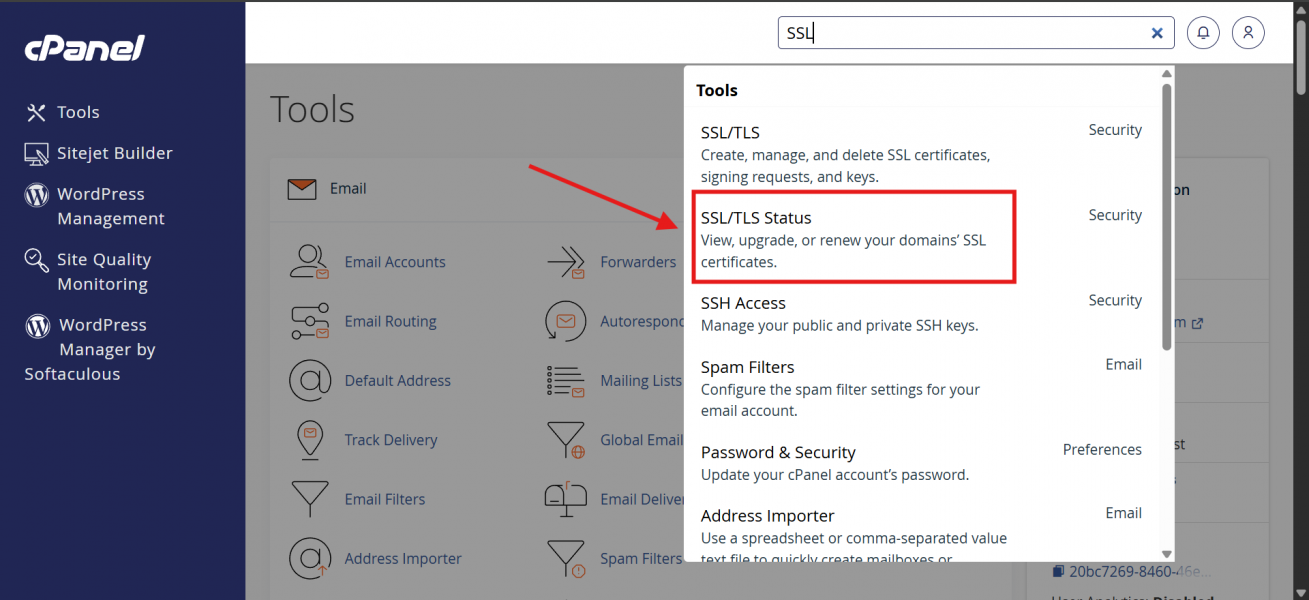Open Track Delivery link
The height and width of the screenshot is (600, 1309).
pyautogui.click(x=391, y=439)
